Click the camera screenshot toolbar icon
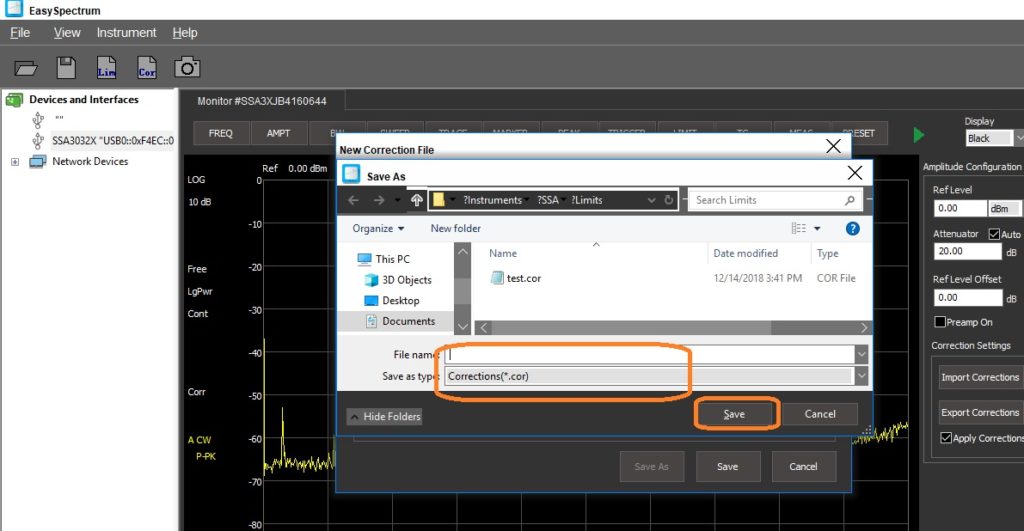 [x=186, y=68]
